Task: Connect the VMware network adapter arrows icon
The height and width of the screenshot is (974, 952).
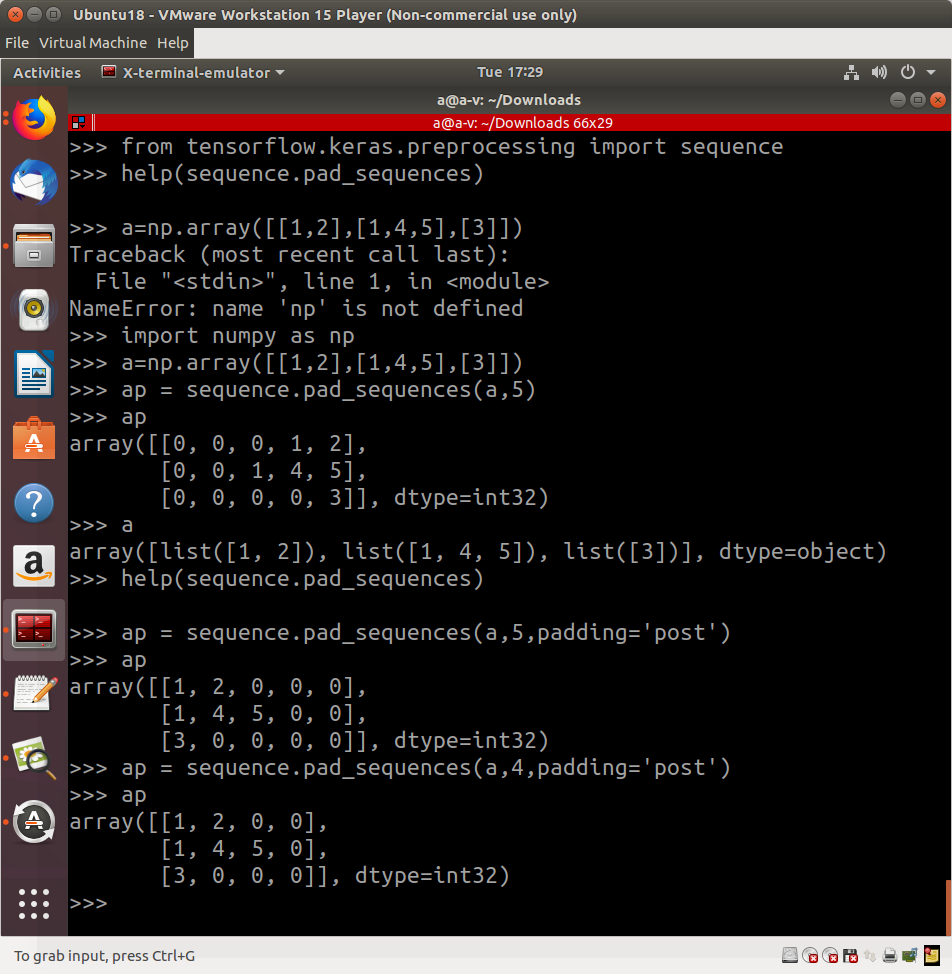Action: pos(870,955)
